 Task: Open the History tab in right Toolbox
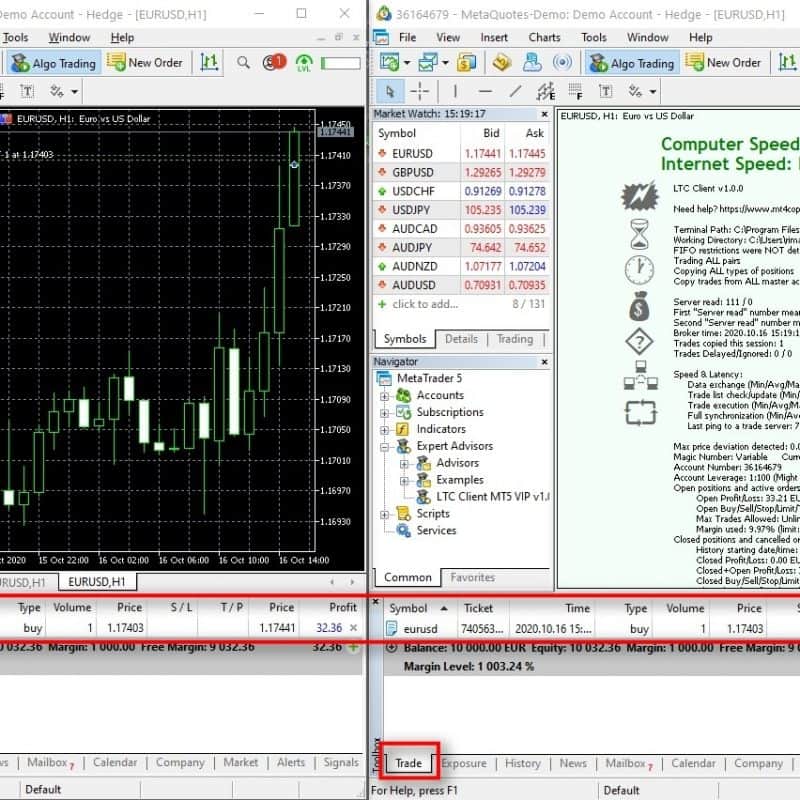tap(522, 763)
